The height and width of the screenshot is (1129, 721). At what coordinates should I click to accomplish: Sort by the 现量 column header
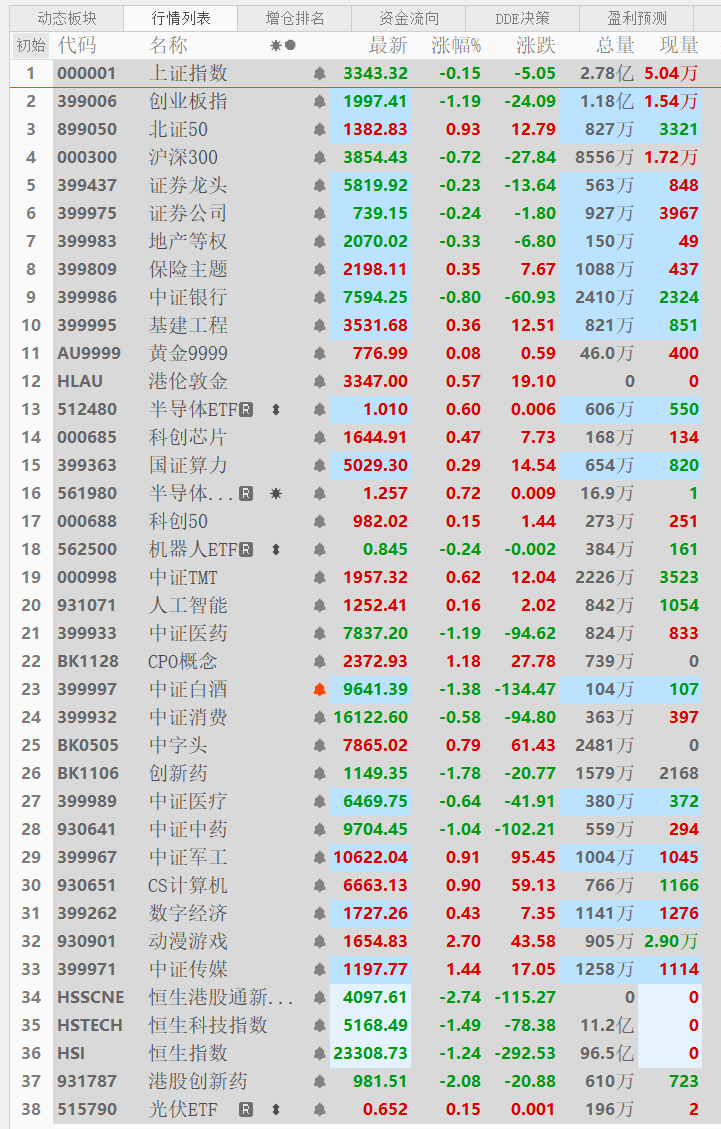point(679,46)
